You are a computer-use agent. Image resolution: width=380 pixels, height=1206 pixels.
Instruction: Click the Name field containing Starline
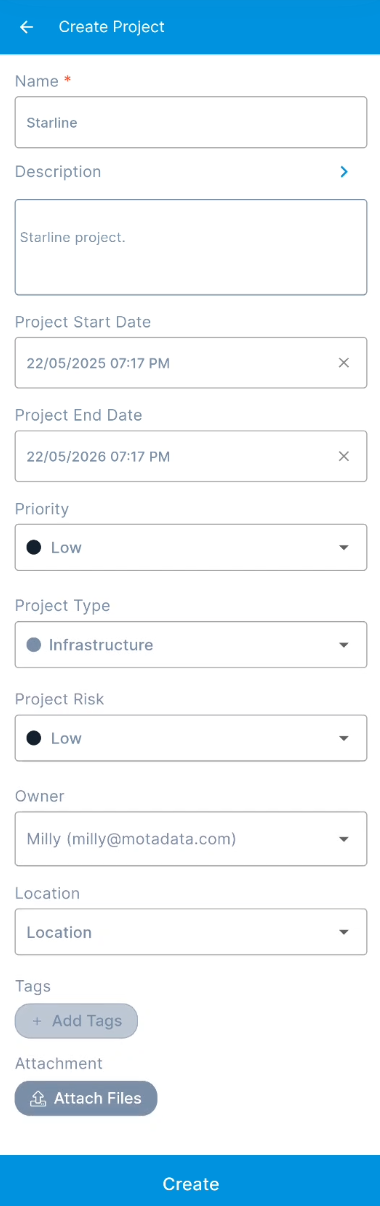pos(191,122)
